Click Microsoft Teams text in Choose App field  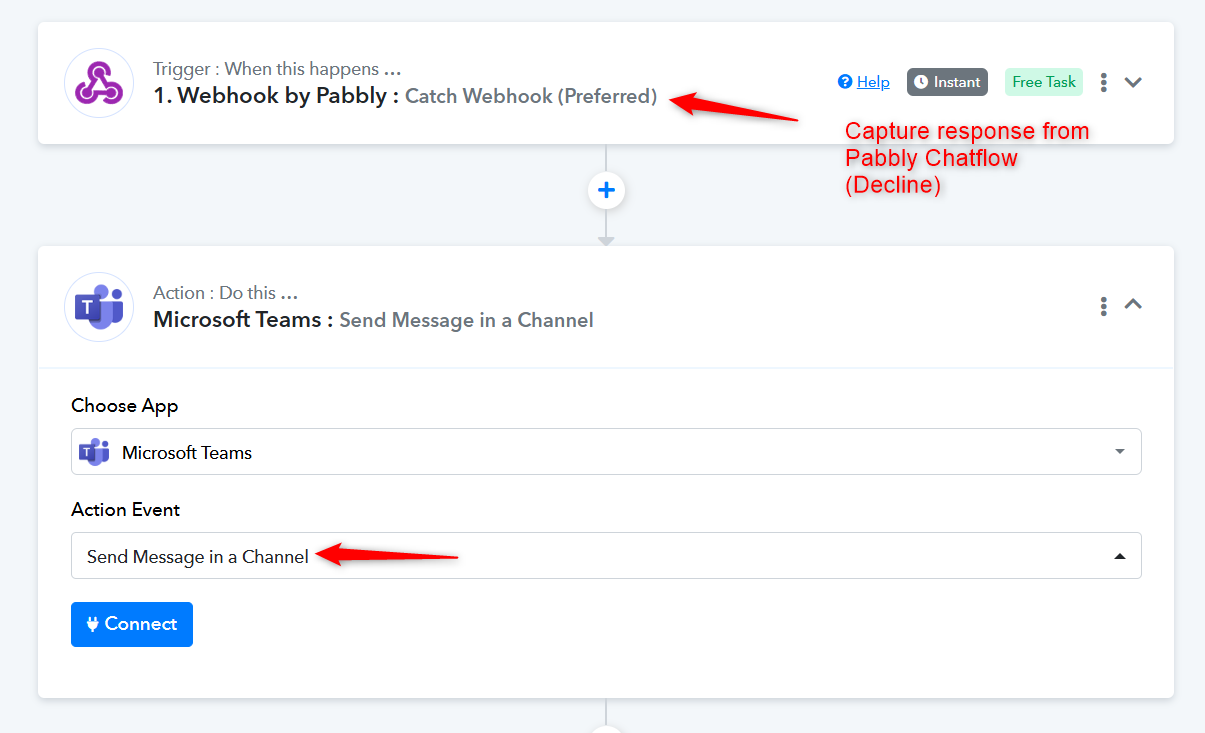pos(187,453)
